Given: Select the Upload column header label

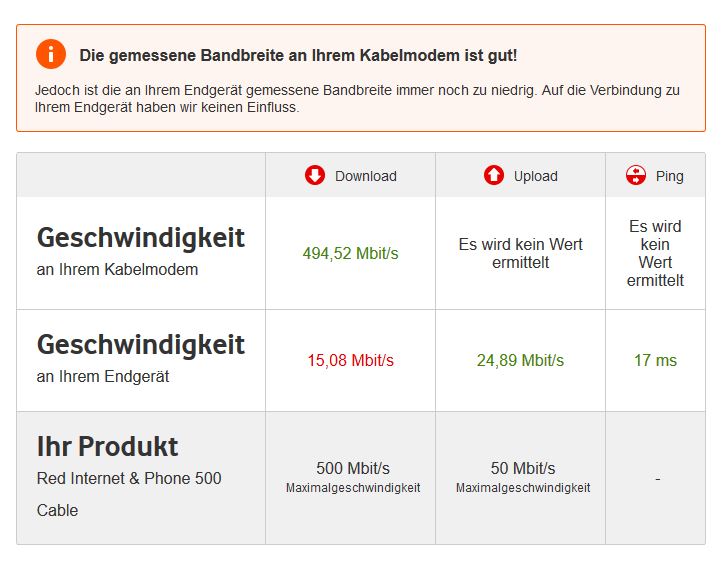Looking at the screenshot, I should 536,176.
